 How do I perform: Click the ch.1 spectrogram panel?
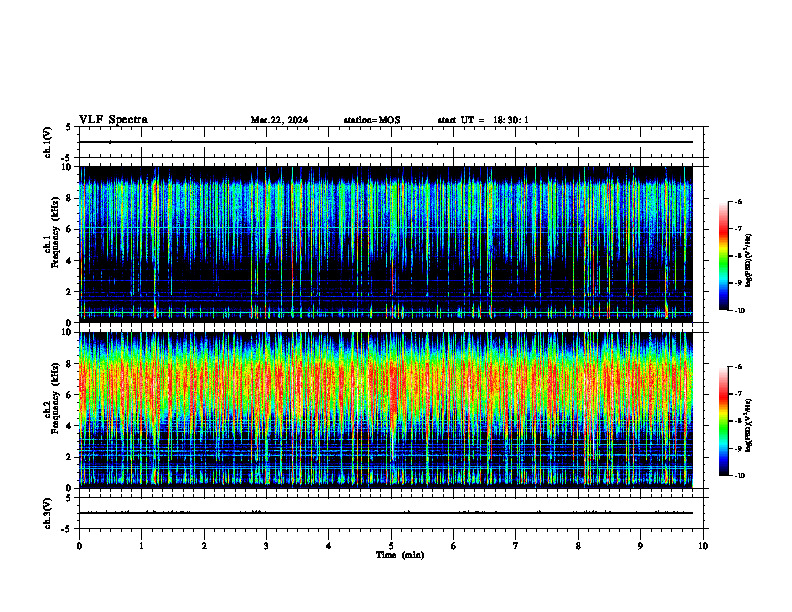(x=386, y=244)
